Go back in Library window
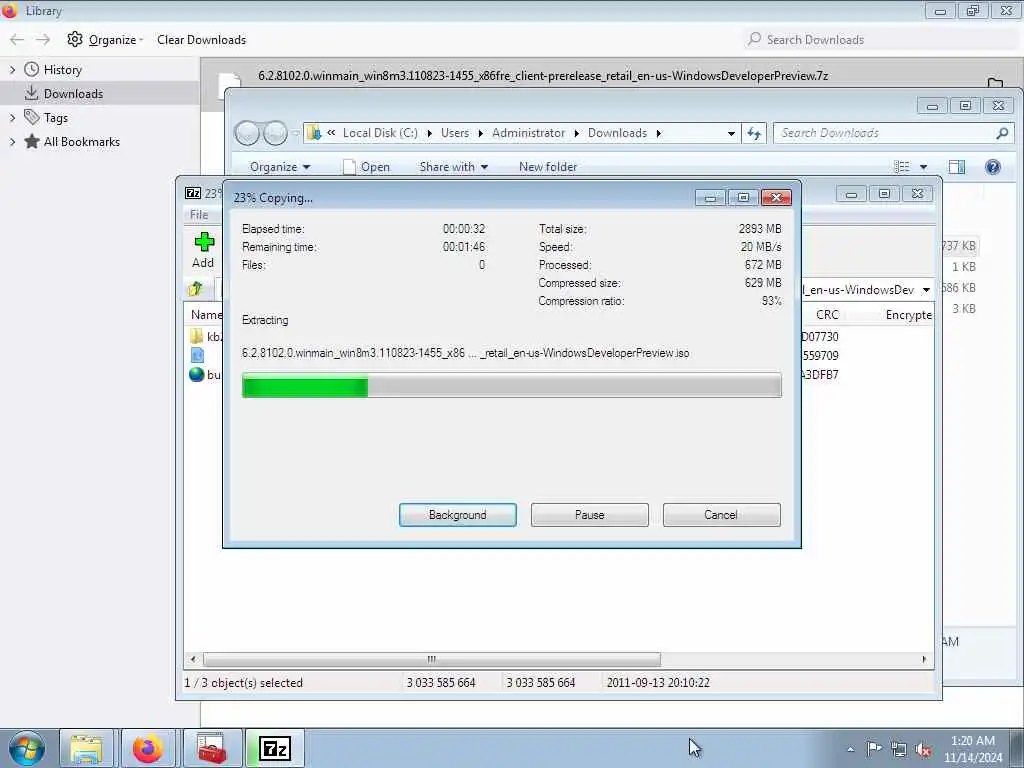Image resolution: width=1024 pixels, height=768 pixels. coord(17,40)
